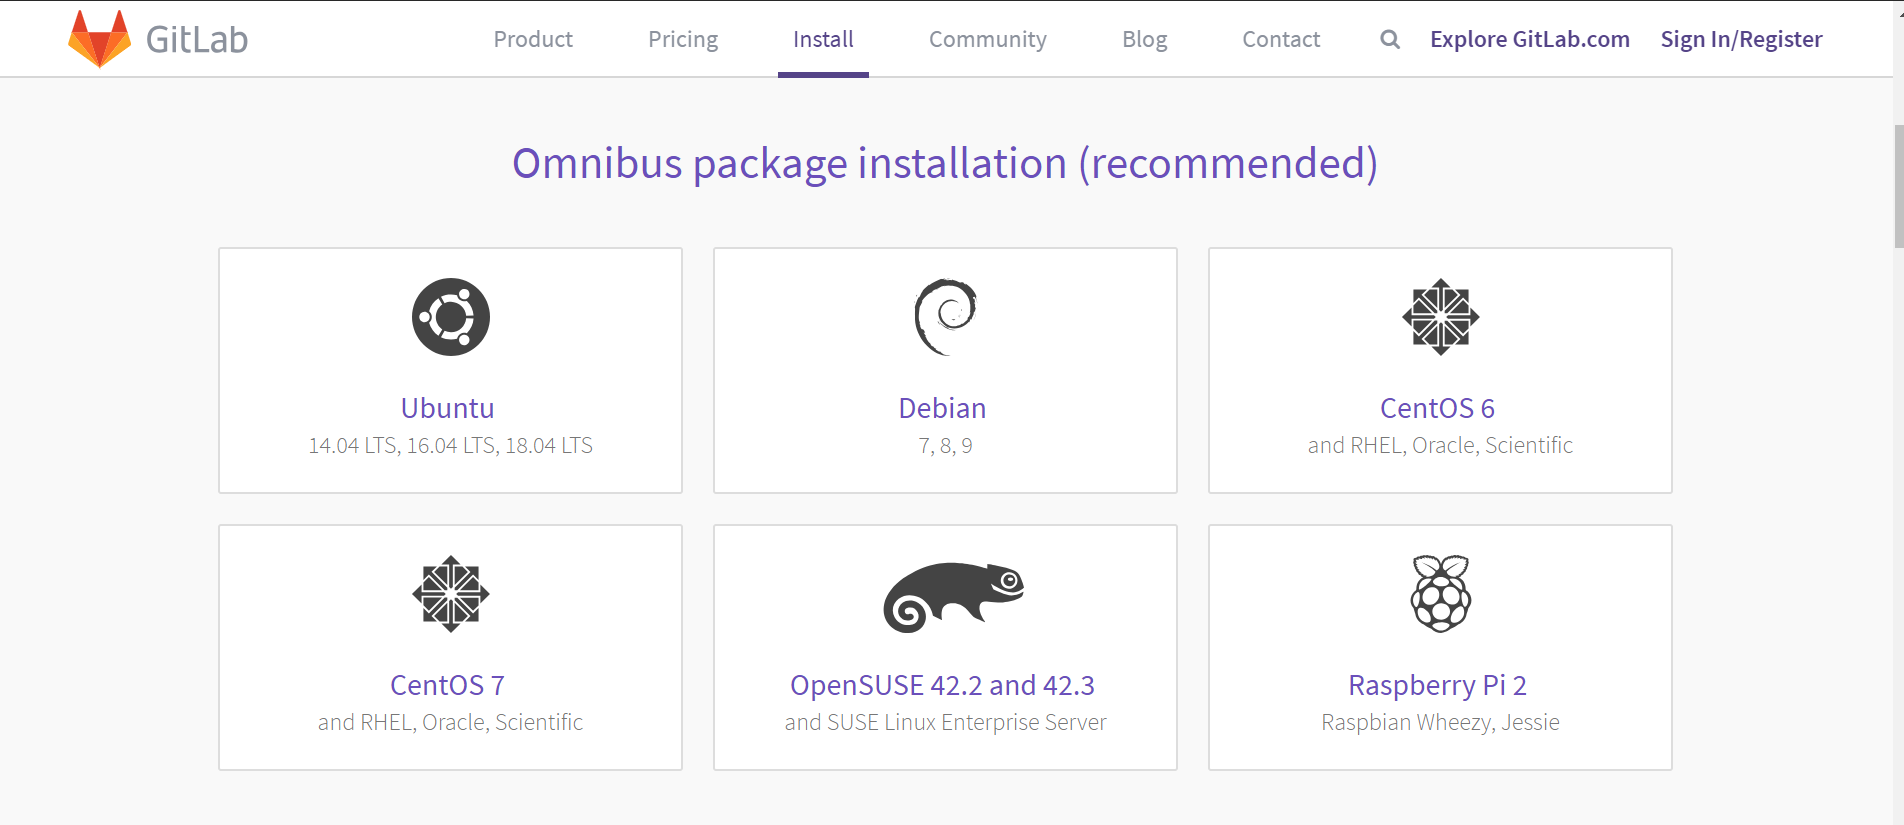Click 'and RHEL, Oracle, Scientific' under CentOS 6

(1440, 445)
